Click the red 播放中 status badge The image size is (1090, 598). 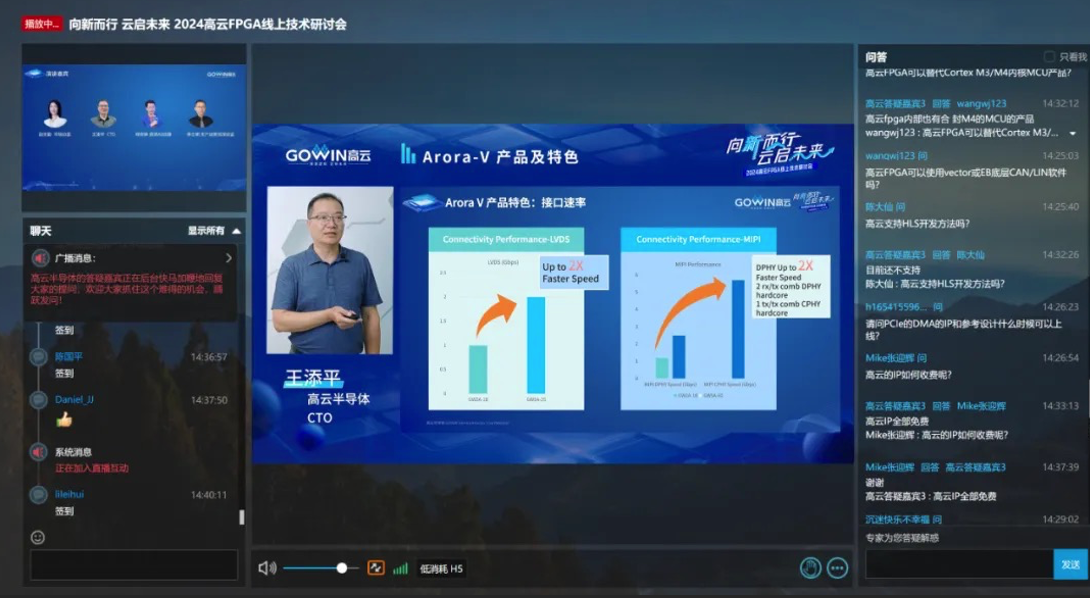click(x=42, y=24)
